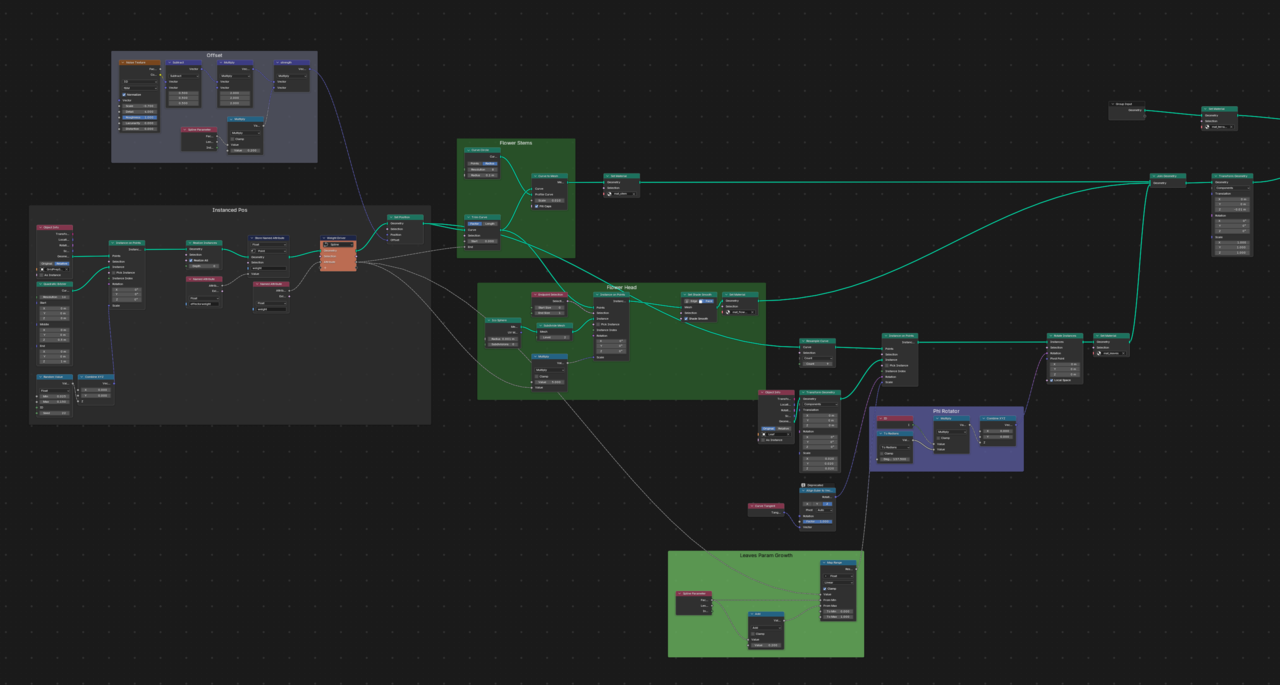
Task: Select the Set Position node header
Action: pyautogui.click(x=405, y=216)
